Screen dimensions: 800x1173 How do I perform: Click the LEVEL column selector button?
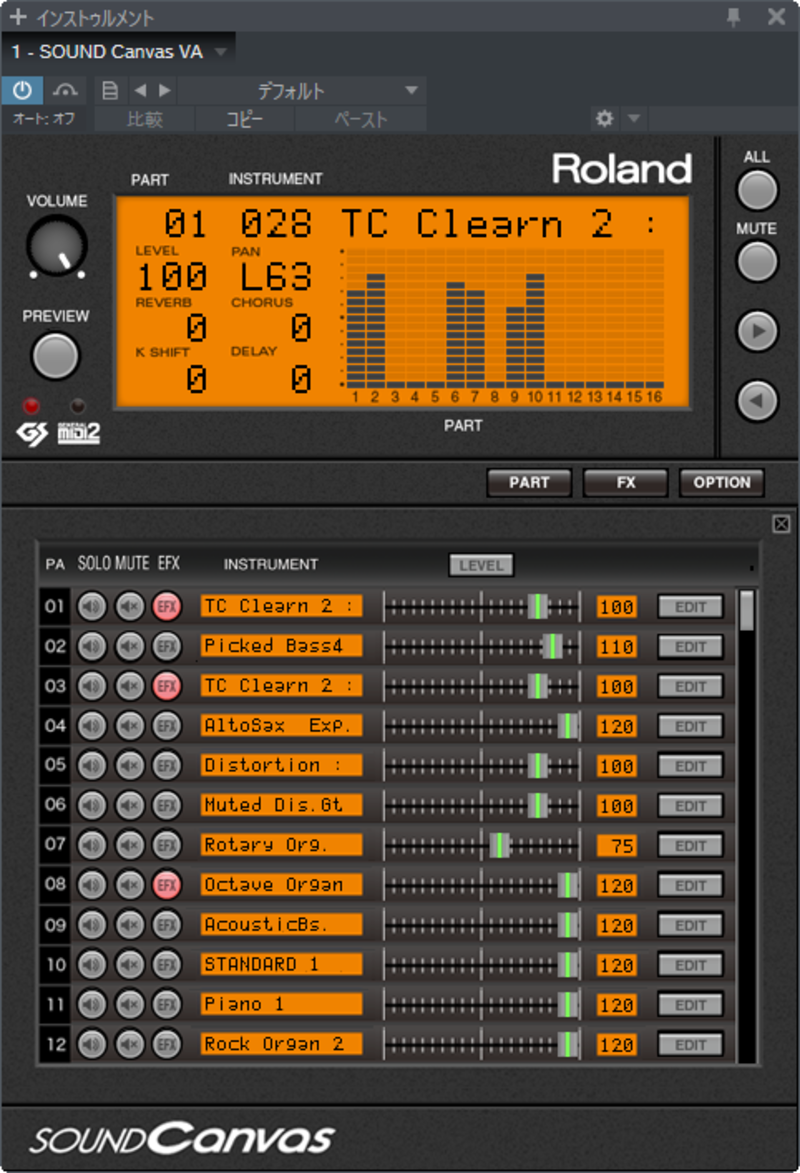pyautogui.click(x=481, y=566)
